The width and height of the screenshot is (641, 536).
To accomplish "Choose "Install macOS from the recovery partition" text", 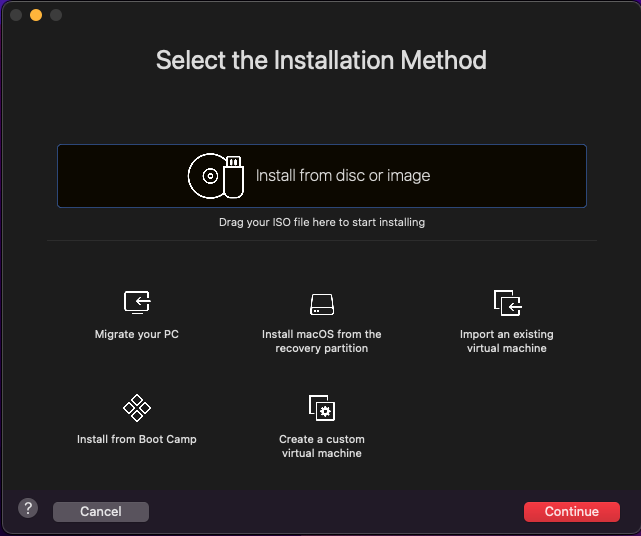I will click(322, 341).
